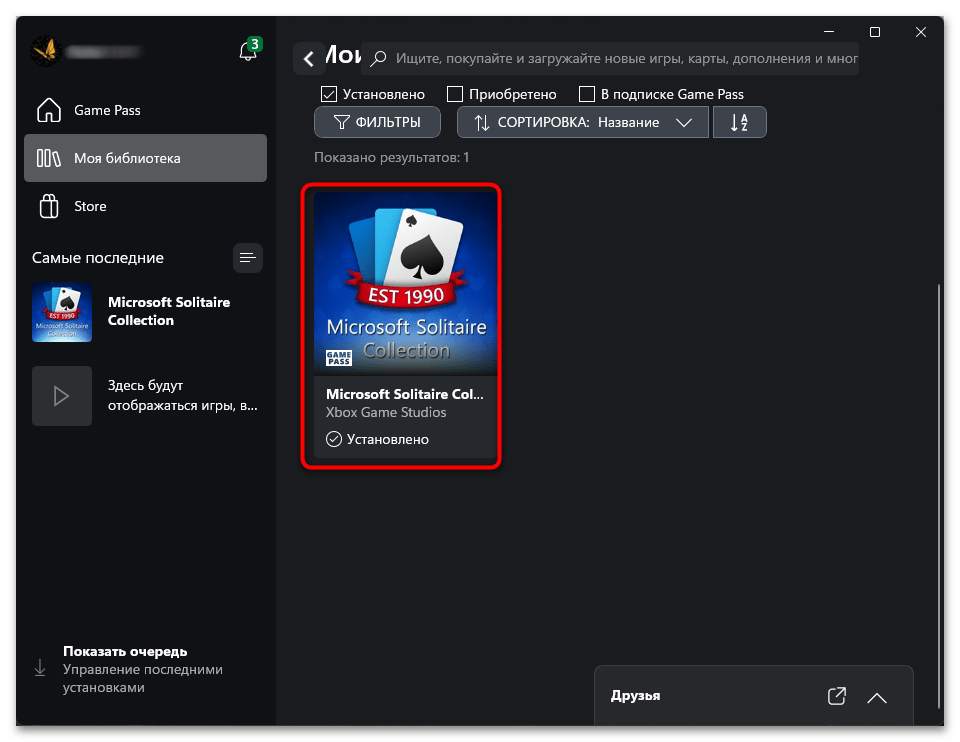Screen dimensions: 960x742
Task: Click Друзья panel title
Action: pyautogui.click(x=636, y=696)
